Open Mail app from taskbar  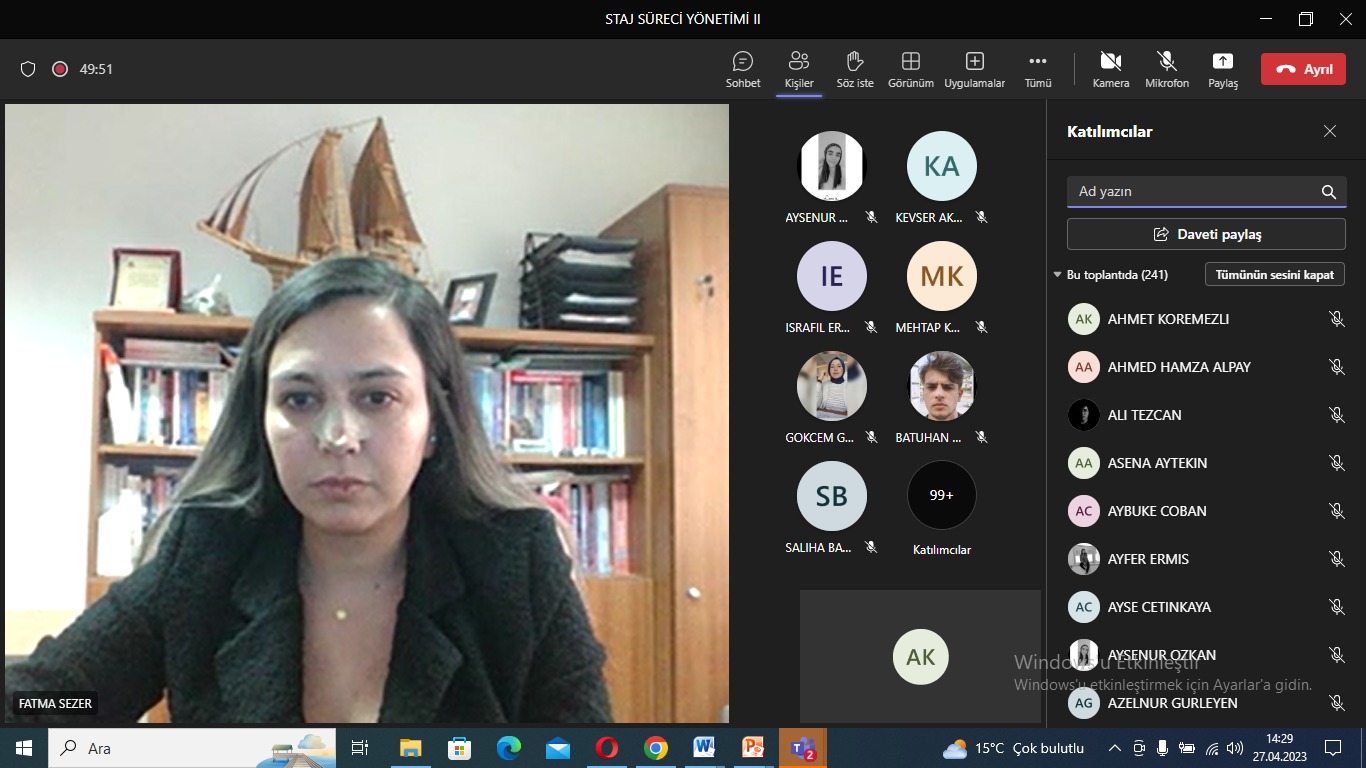pos(558,748)
